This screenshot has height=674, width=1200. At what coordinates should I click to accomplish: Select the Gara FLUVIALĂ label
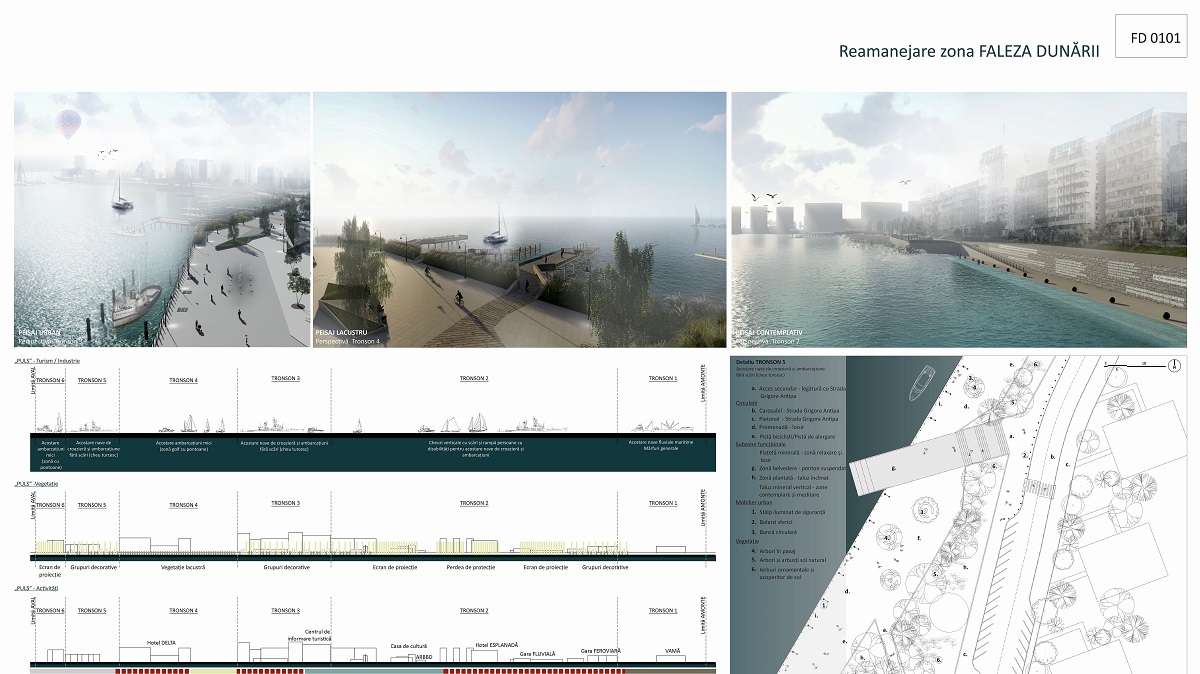click(x=537, y=653)
